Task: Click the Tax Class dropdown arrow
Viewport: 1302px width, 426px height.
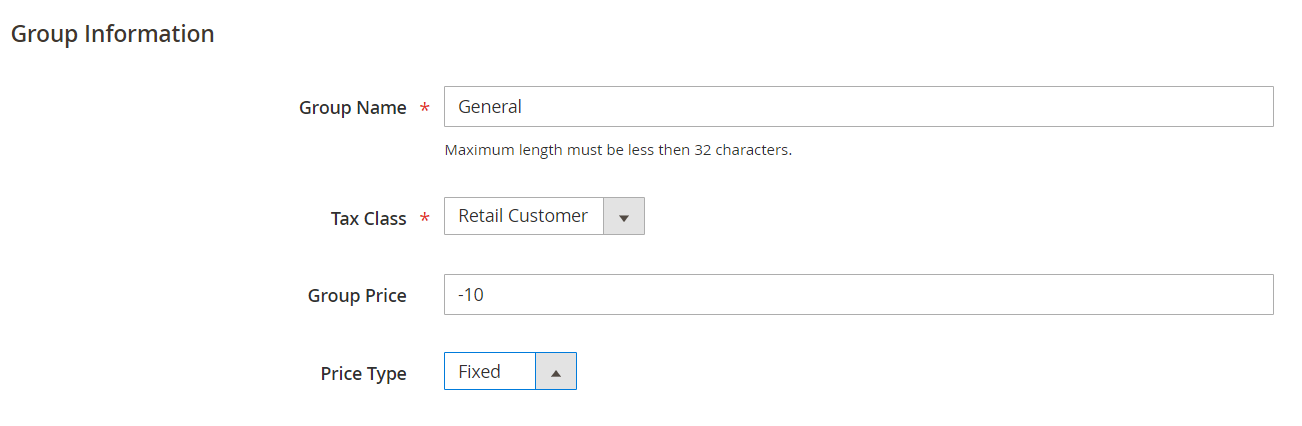Action: coord(624,217)
